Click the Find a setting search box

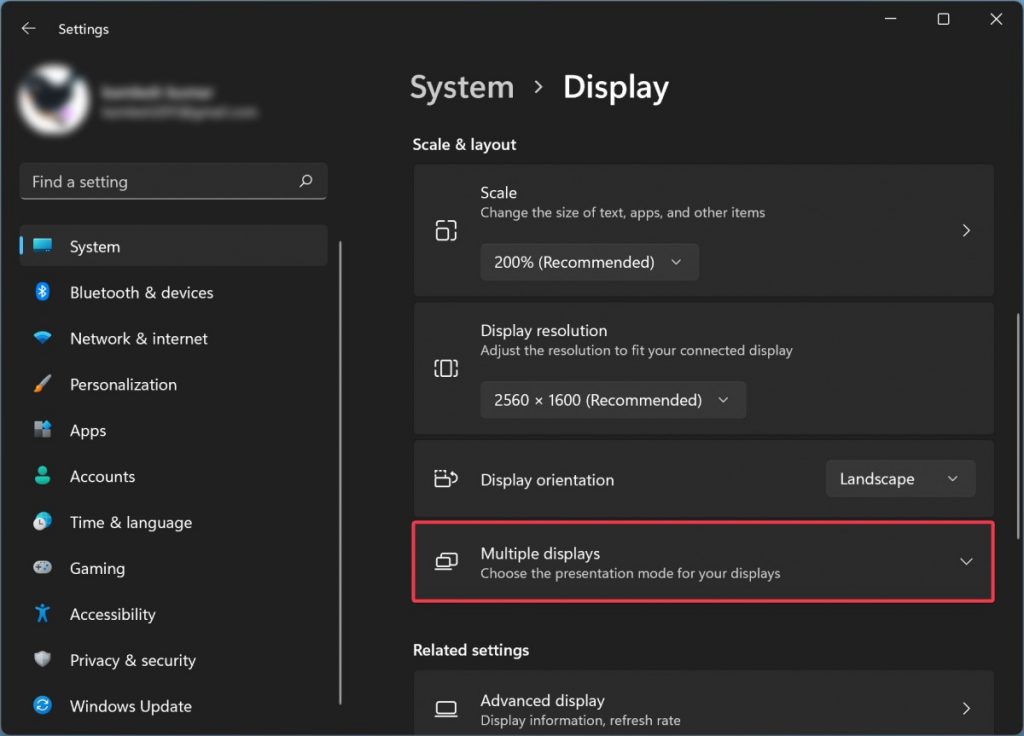click(173, 181)
